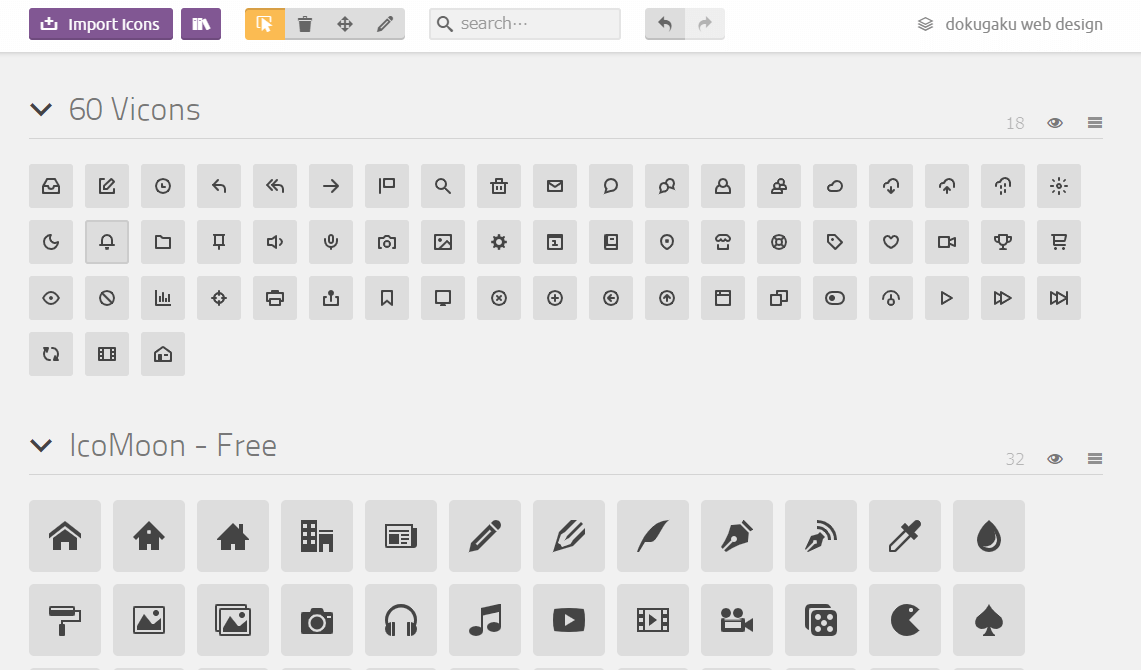Select the trophy icon
Viewport: 1141px width, 670px height.
click(x=1003, y=242)
